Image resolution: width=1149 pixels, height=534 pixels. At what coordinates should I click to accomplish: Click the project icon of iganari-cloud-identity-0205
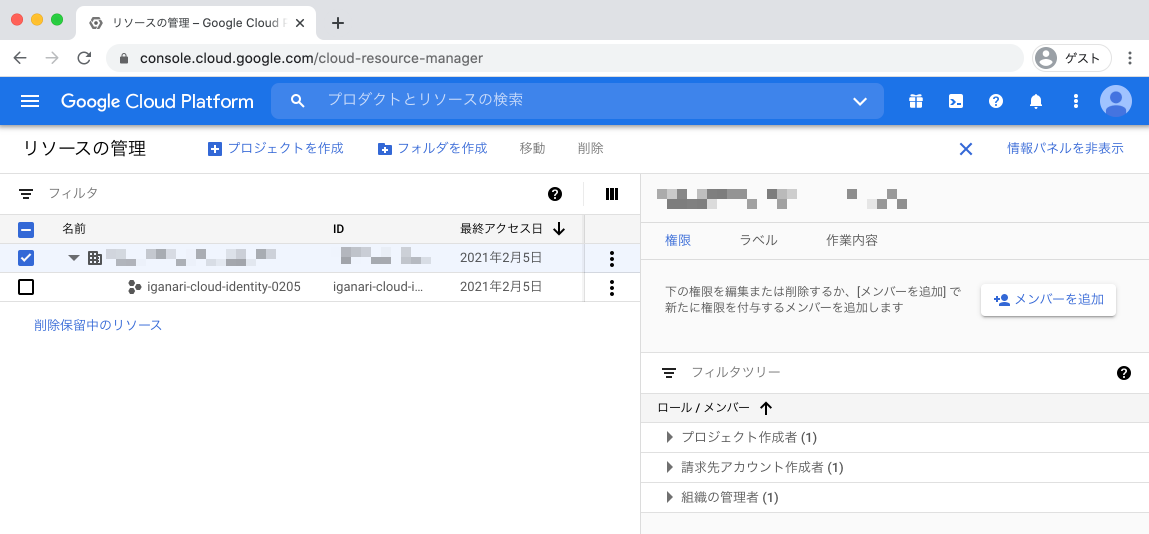pyautogui.click(x=134, y=287)
